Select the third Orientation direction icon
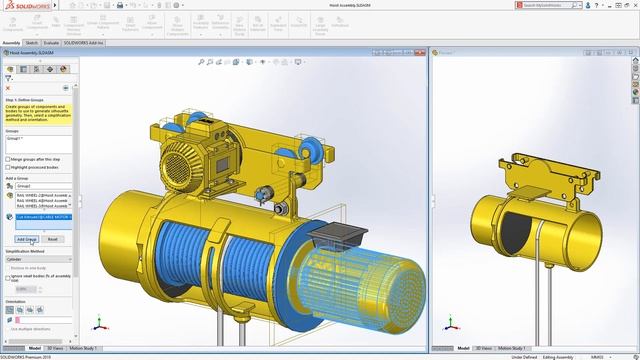640x360 pixels. [x=30, y=310]
